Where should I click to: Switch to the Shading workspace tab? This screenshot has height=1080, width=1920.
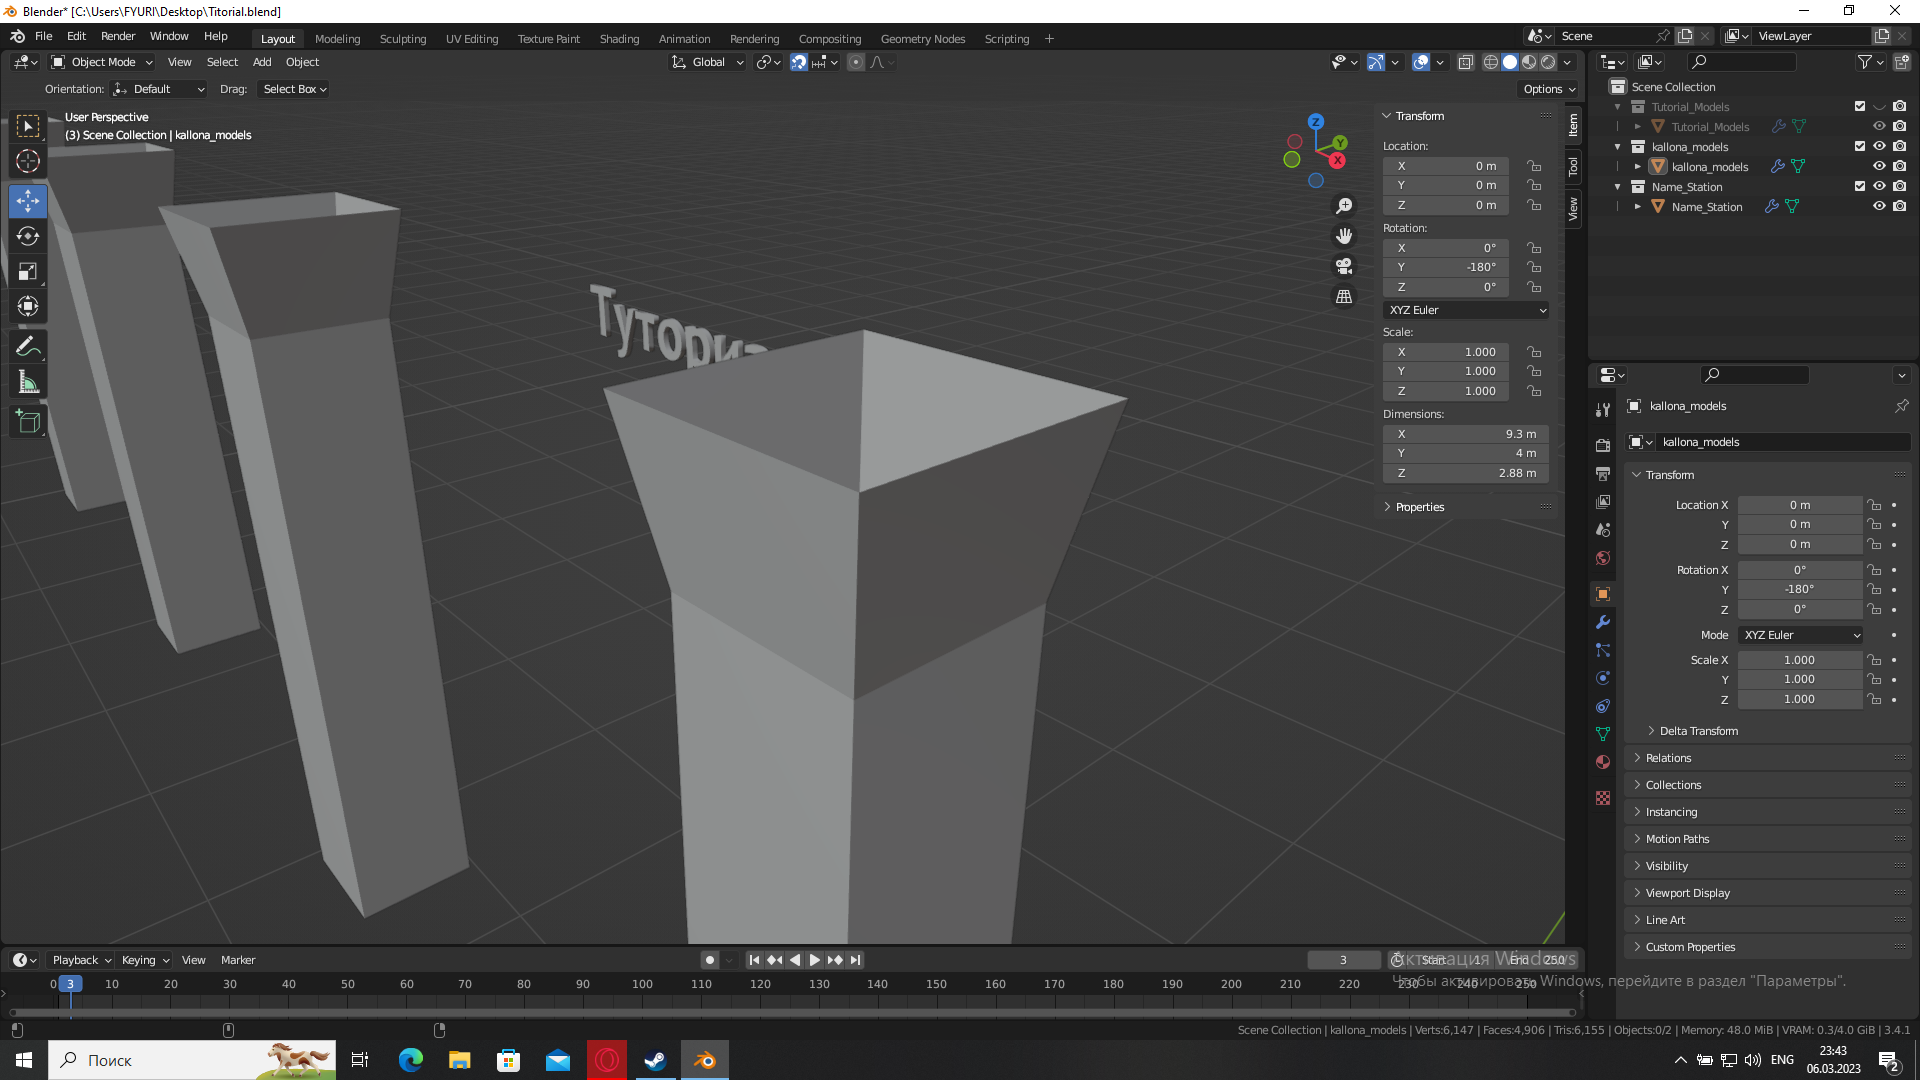(x=619, y=39)
